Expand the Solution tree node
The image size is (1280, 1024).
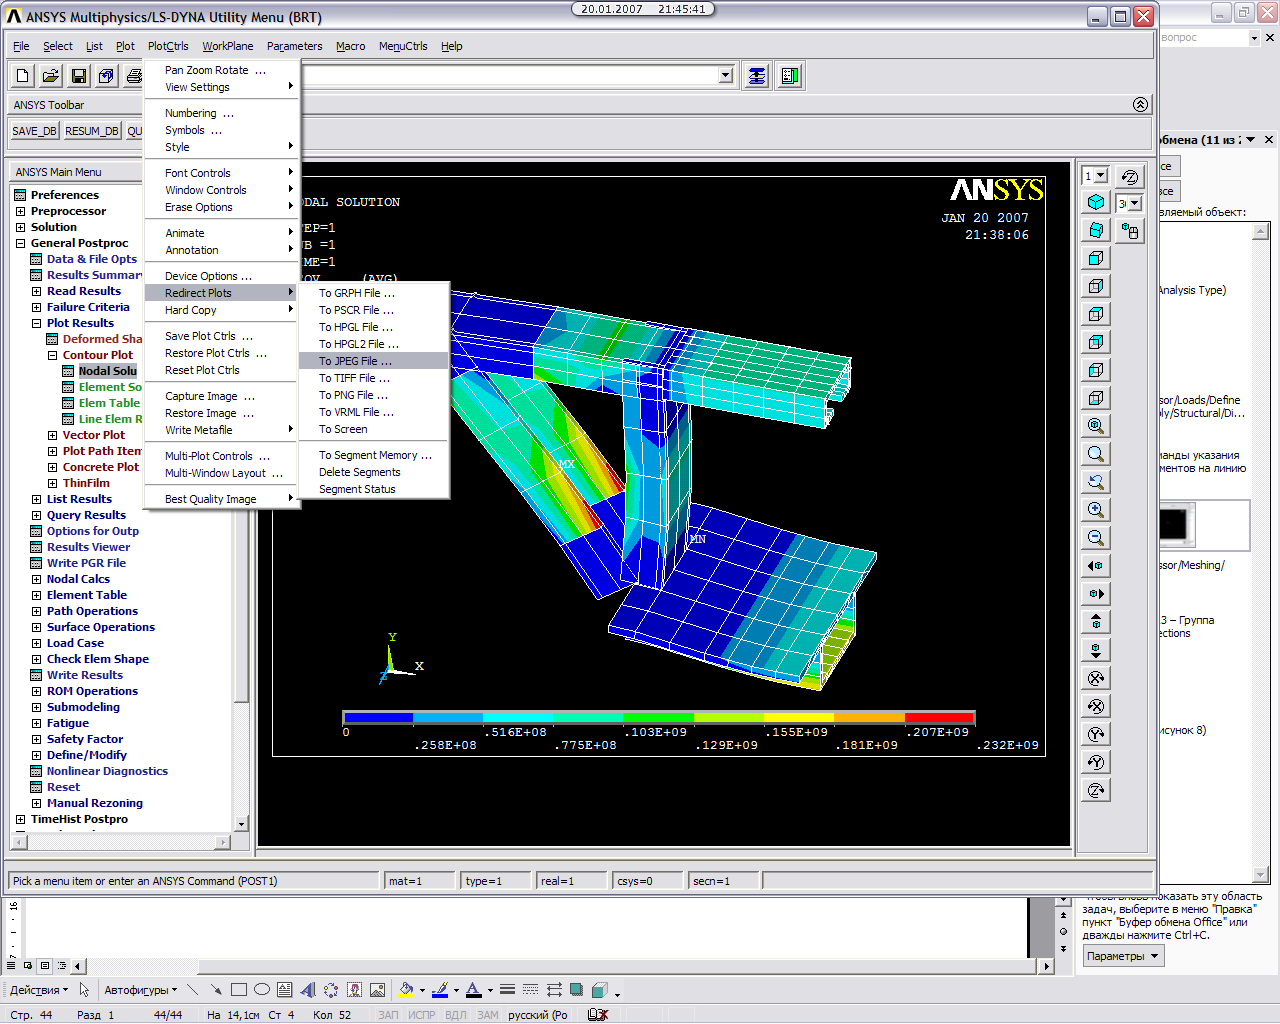(20, 227)
